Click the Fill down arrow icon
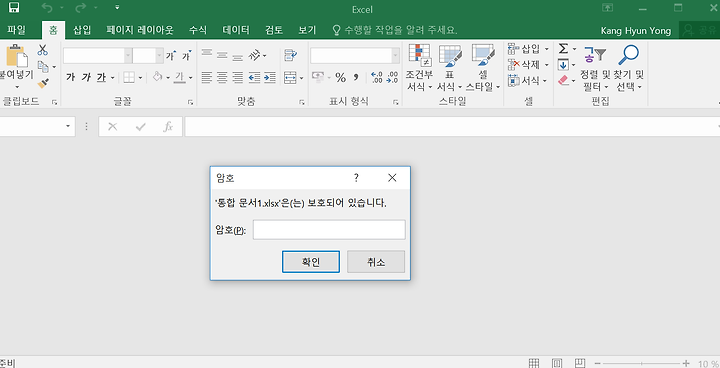Image resolution: width=720 pixels, height=368 pixels. (x=563, y=65)
